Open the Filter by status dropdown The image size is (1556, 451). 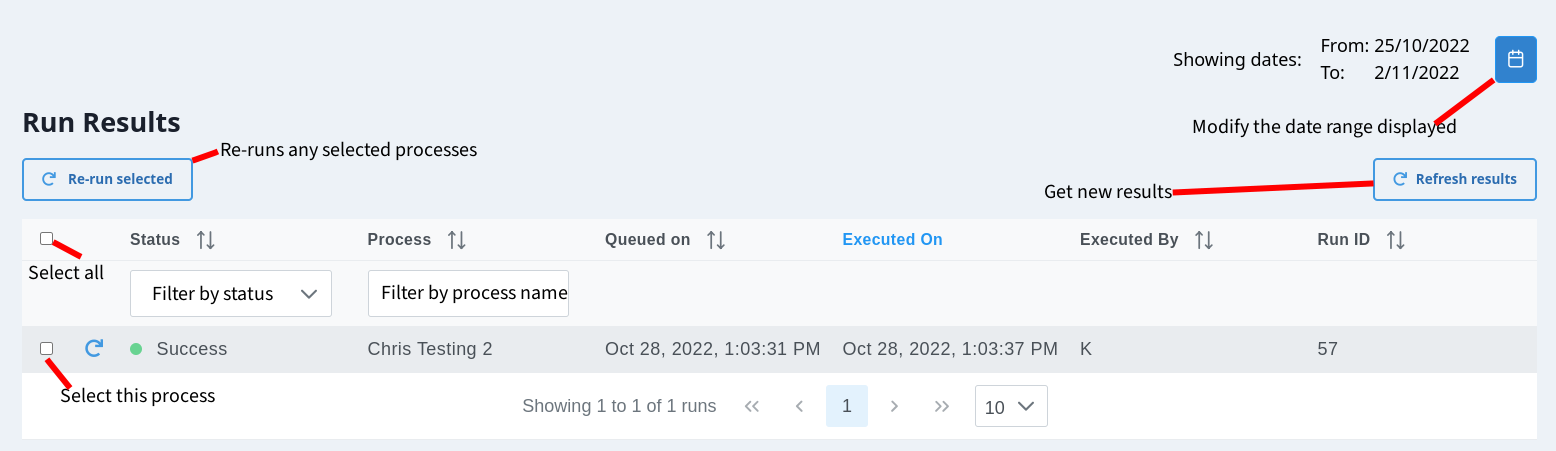point(231,294)
